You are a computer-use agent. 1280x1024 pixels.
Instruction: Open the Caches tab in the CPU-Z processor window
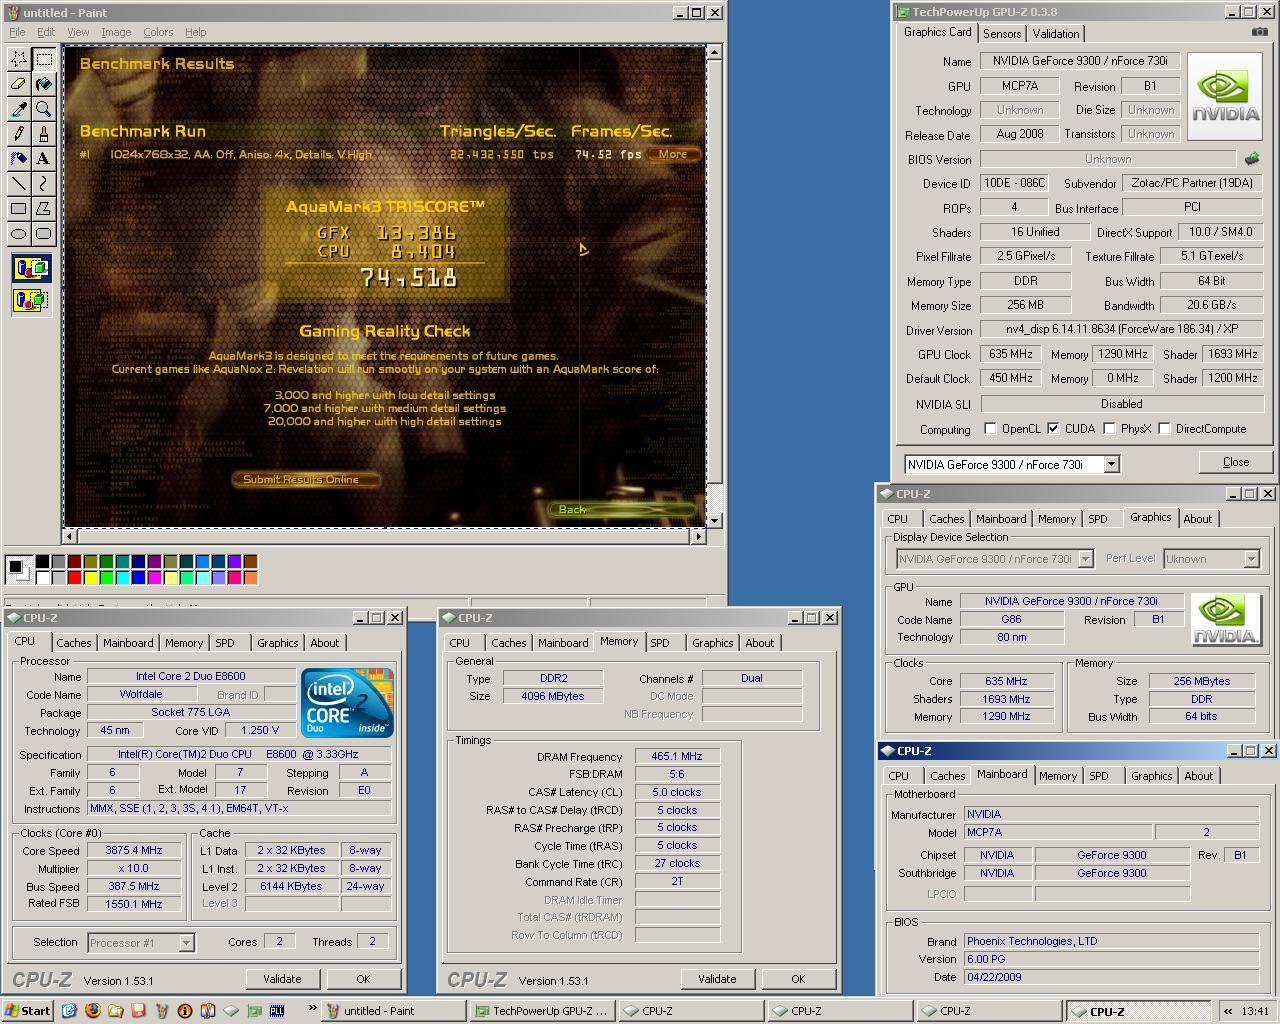coord(74,643)
